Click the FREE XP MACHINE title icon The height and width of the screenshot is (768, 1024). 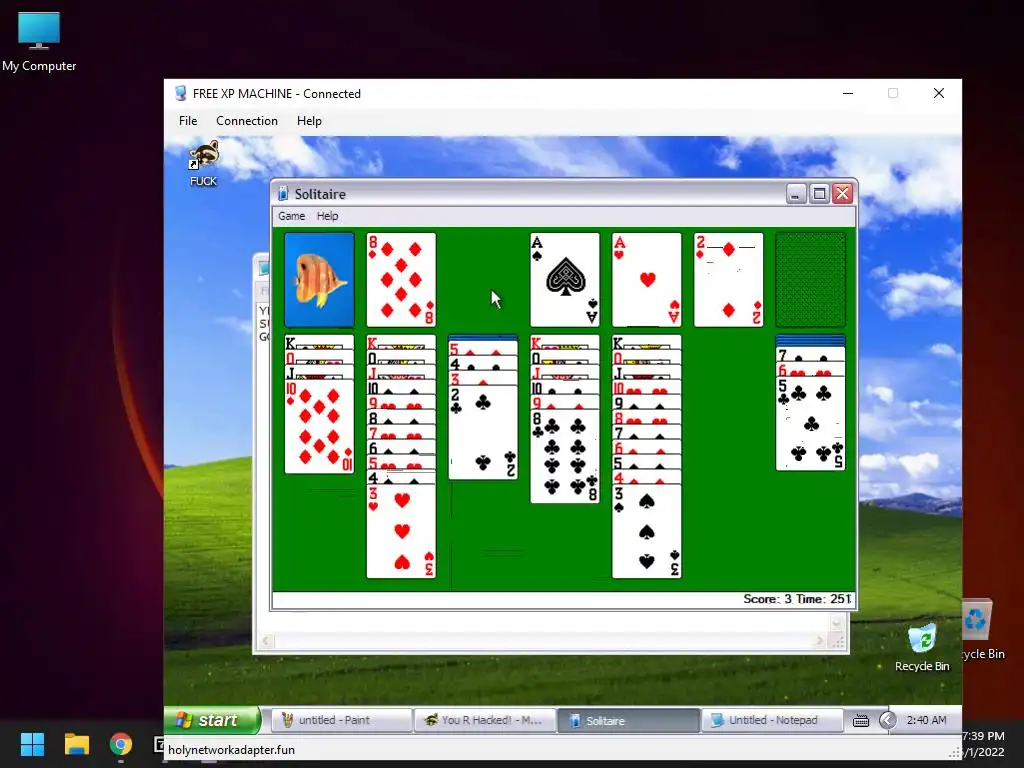pyautogui.click(x=181, y=93)
